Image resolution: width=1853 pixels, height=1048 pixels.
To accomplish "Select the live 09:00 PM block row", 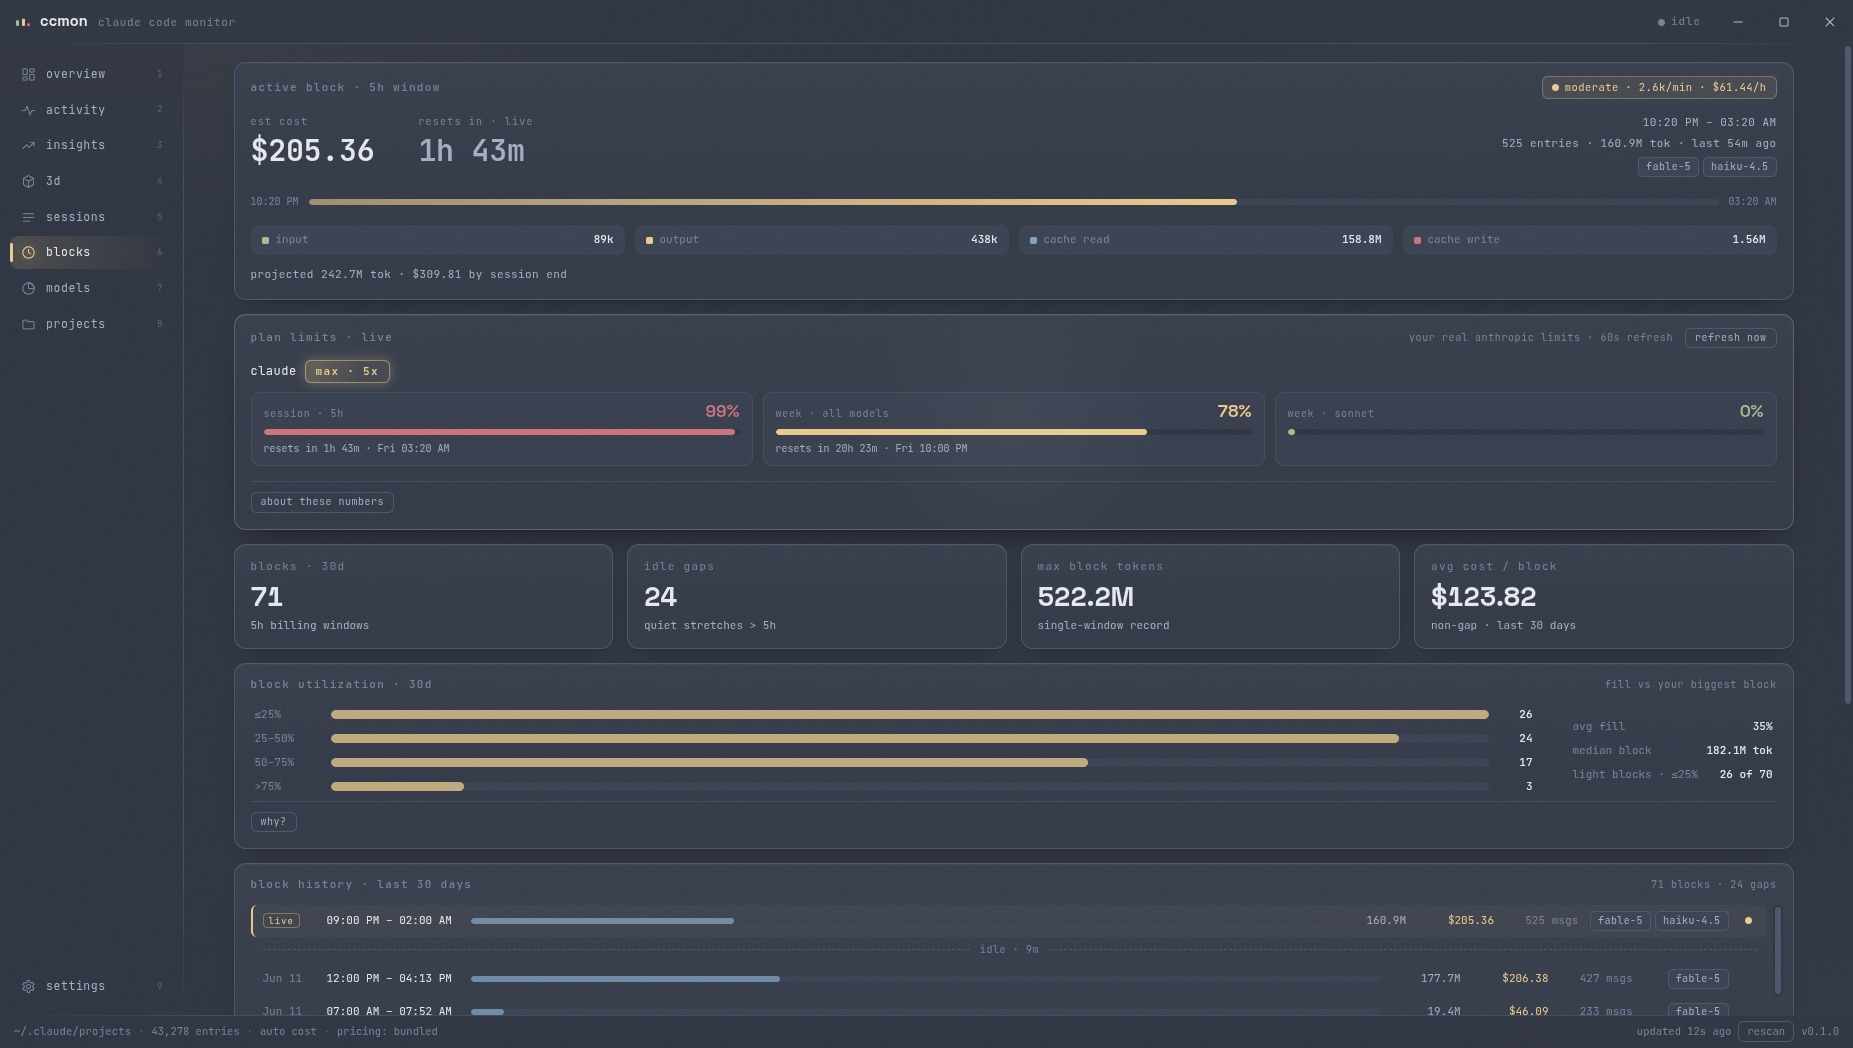I will point(1008,921).
